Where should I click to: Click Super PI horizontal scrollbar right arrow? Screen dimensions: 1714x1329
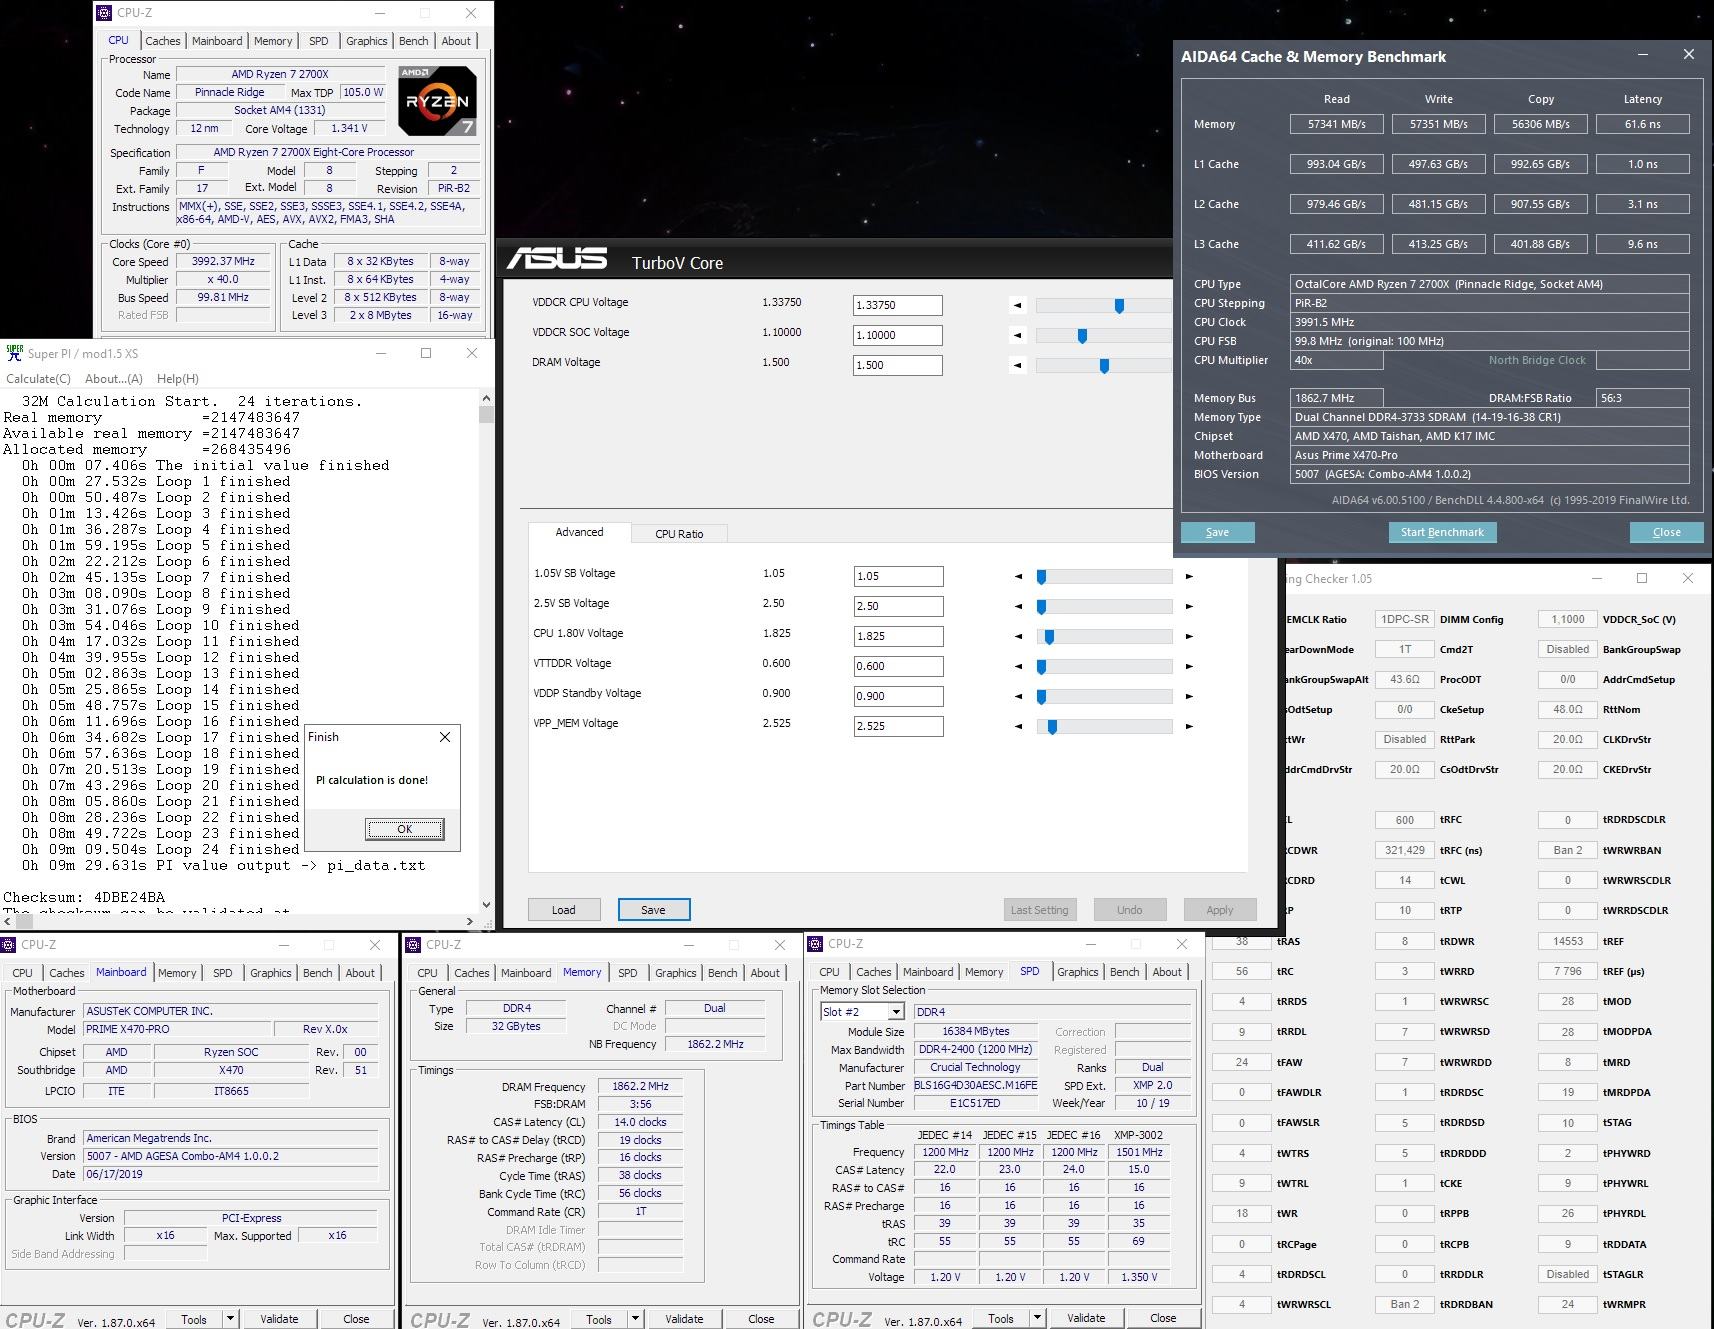point(471,921)
